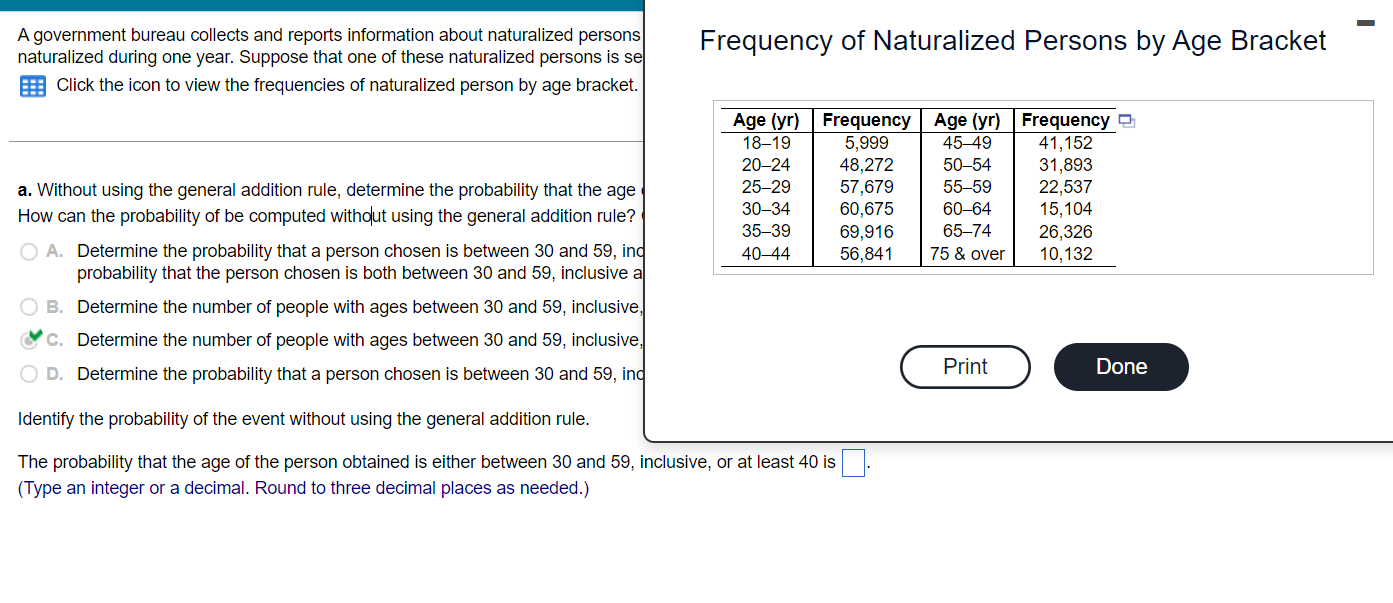The height and width of the screenshot is (603, 1393).
Task: Click the 'Type an integer or a decimal' hint
Action: click(x=304, y=489)
